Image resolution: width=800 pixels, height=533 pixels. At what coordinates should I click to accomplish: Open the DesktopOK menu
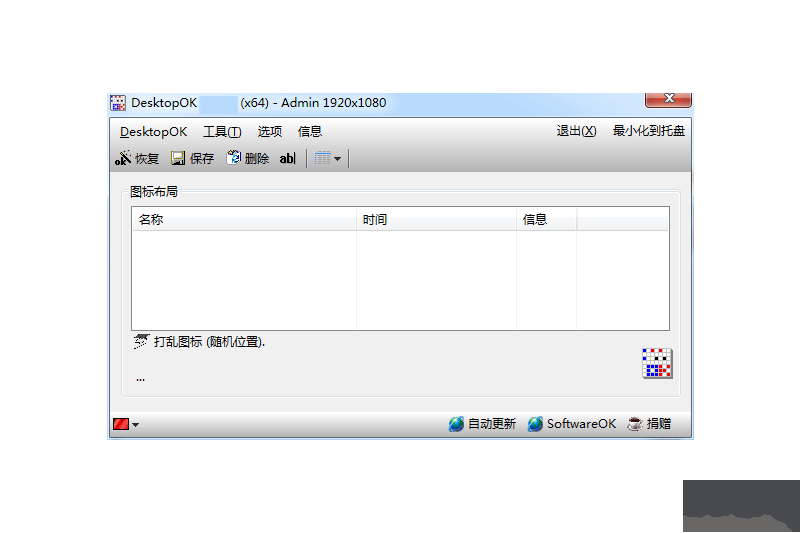coord(154,132)
